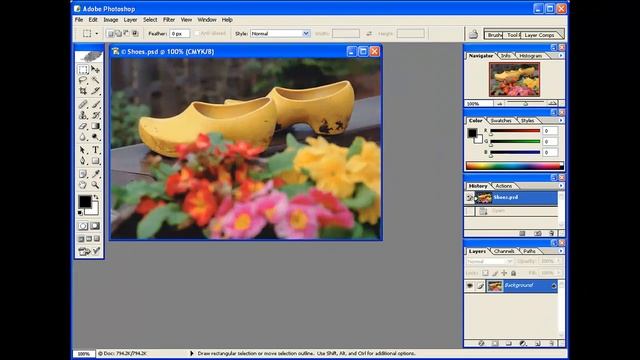640x360 pixels.
Task: Swap foreground and background colors
Action: pos(96,197)
